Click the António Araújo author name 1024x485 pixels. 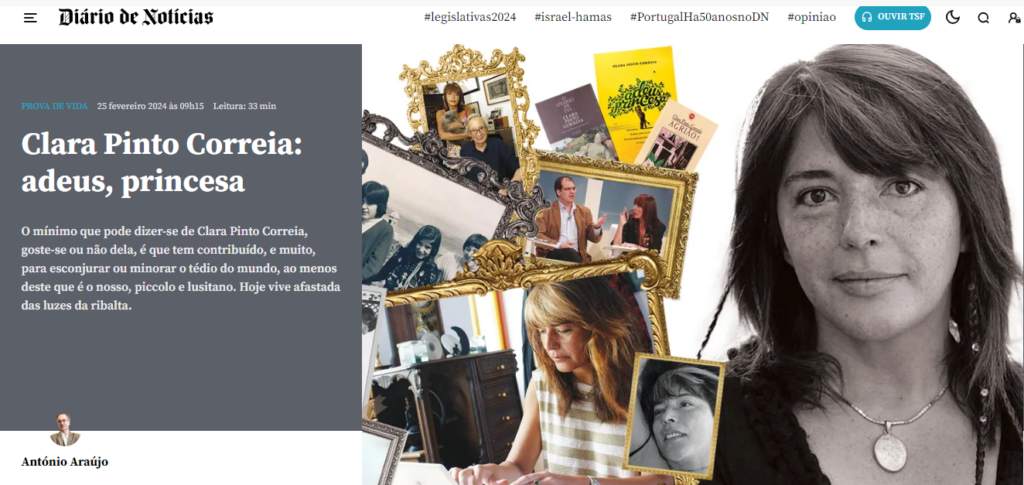pos(65,462)
